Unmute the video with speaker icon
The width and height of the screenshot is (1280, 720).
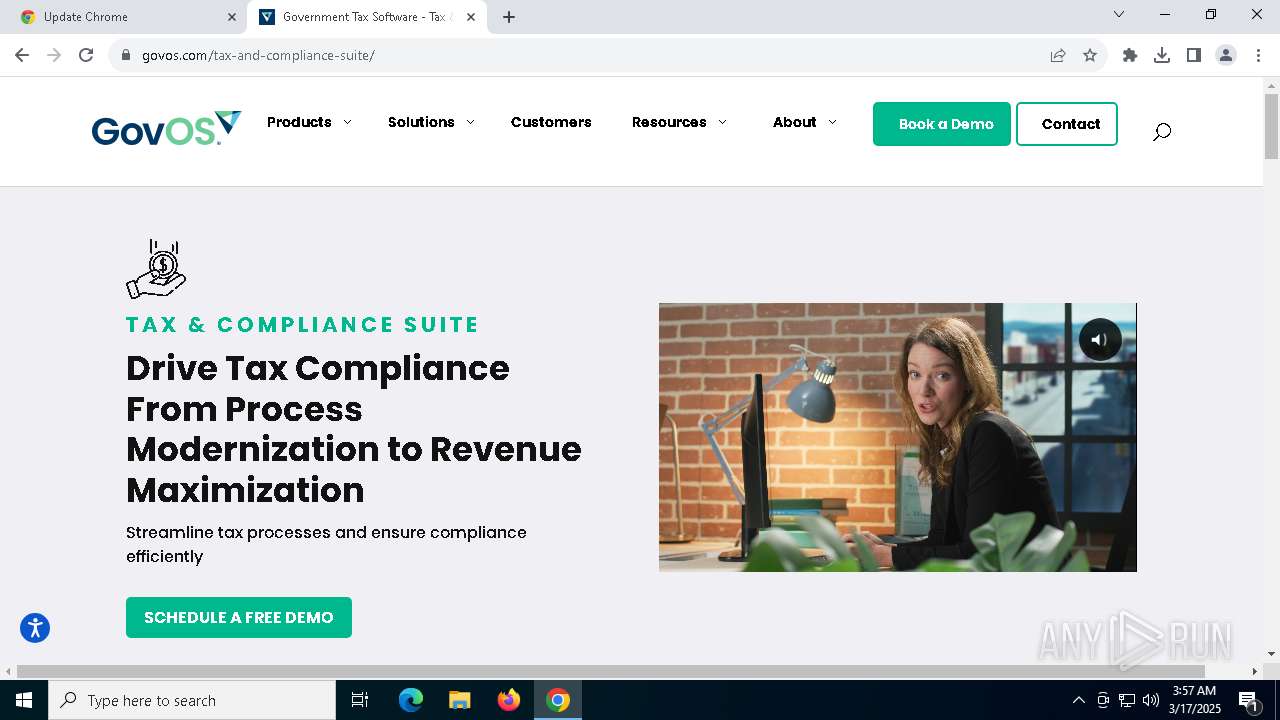1100,340
